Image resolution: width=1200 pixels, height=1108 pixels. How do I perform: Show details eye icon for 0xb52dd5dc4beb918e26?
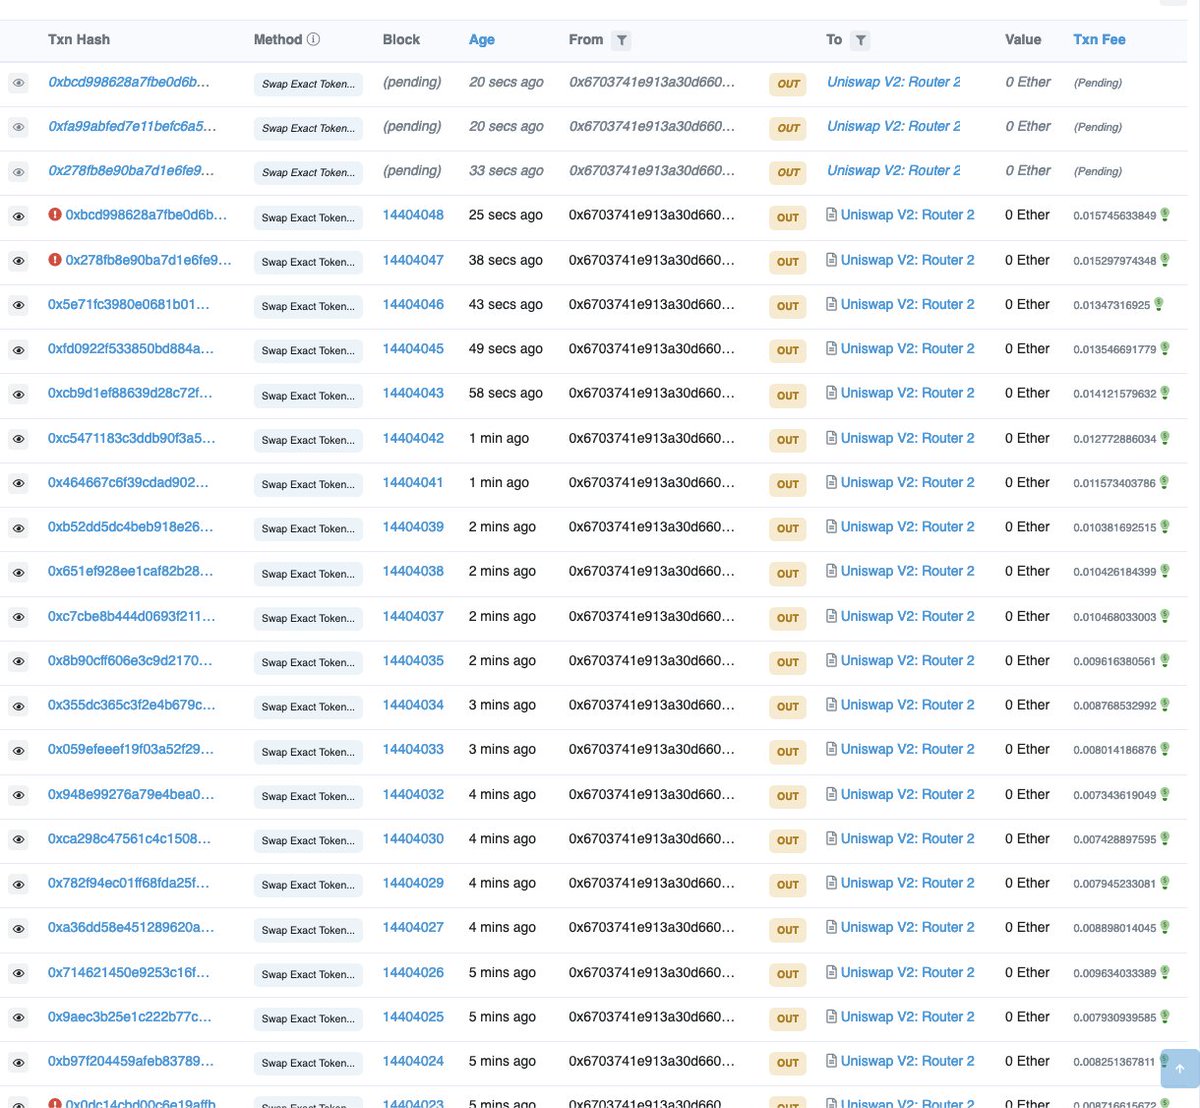18,528
